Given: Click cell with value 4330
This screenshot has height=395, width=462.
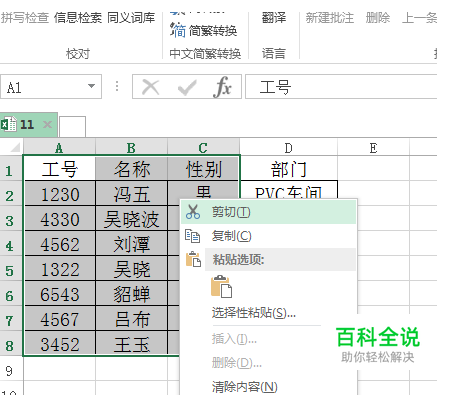Looking at the screenshot, I should [x=60, y=219].
